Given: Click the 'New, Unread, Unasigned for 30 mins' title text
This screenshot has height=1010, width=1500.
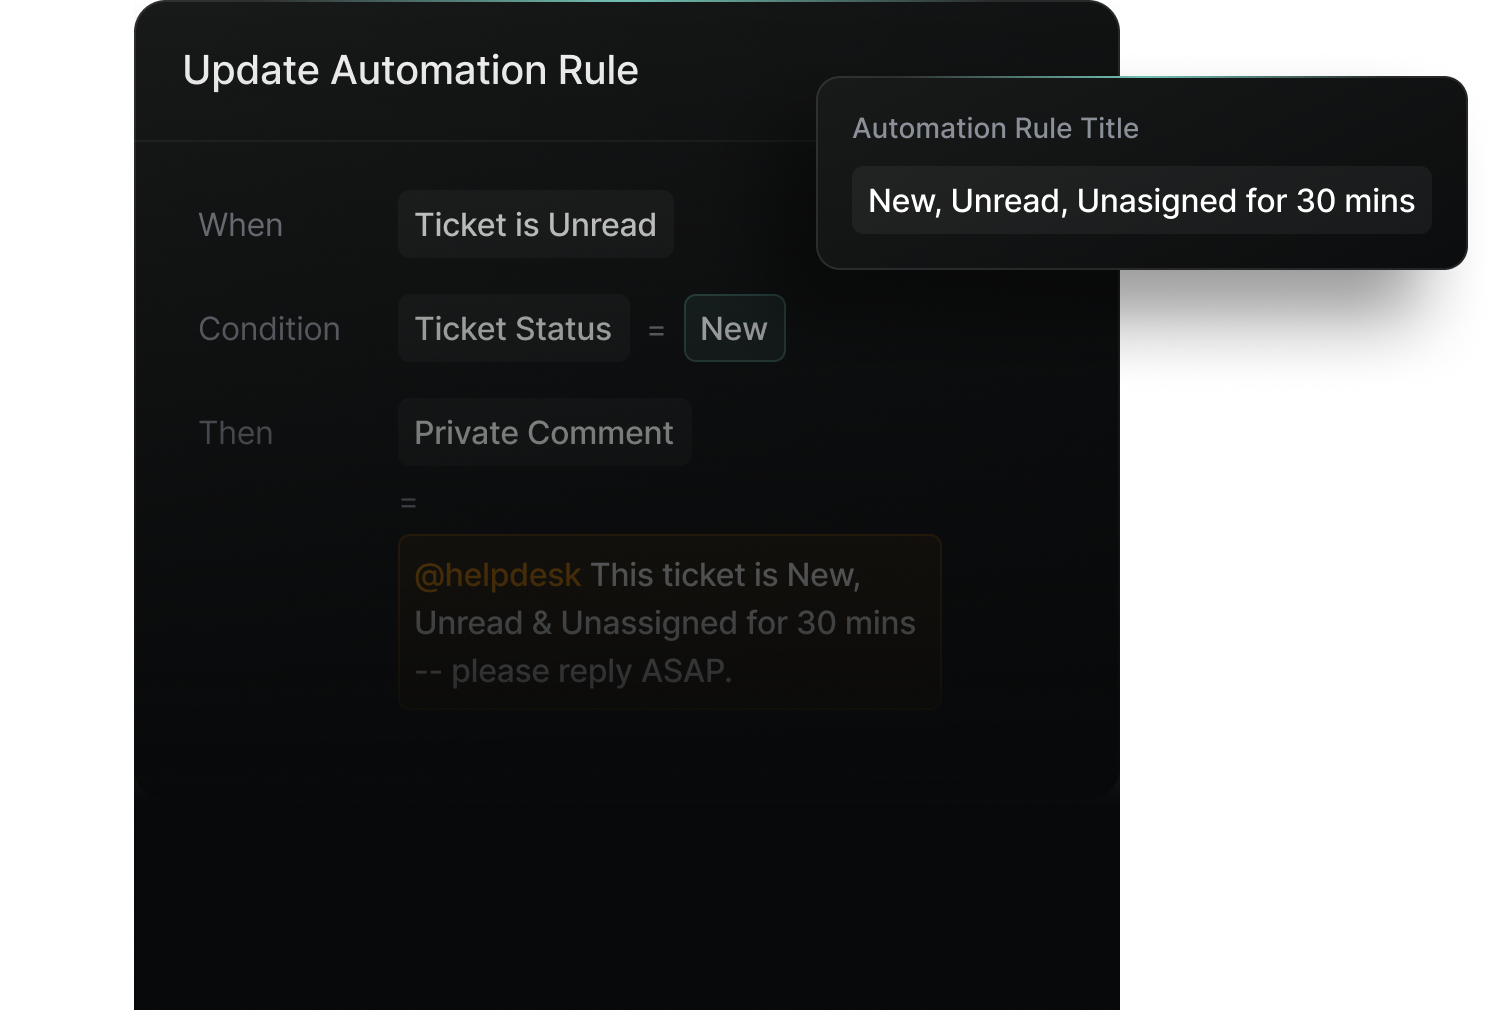Looking at the screenshot, I should pos(1141,200).
